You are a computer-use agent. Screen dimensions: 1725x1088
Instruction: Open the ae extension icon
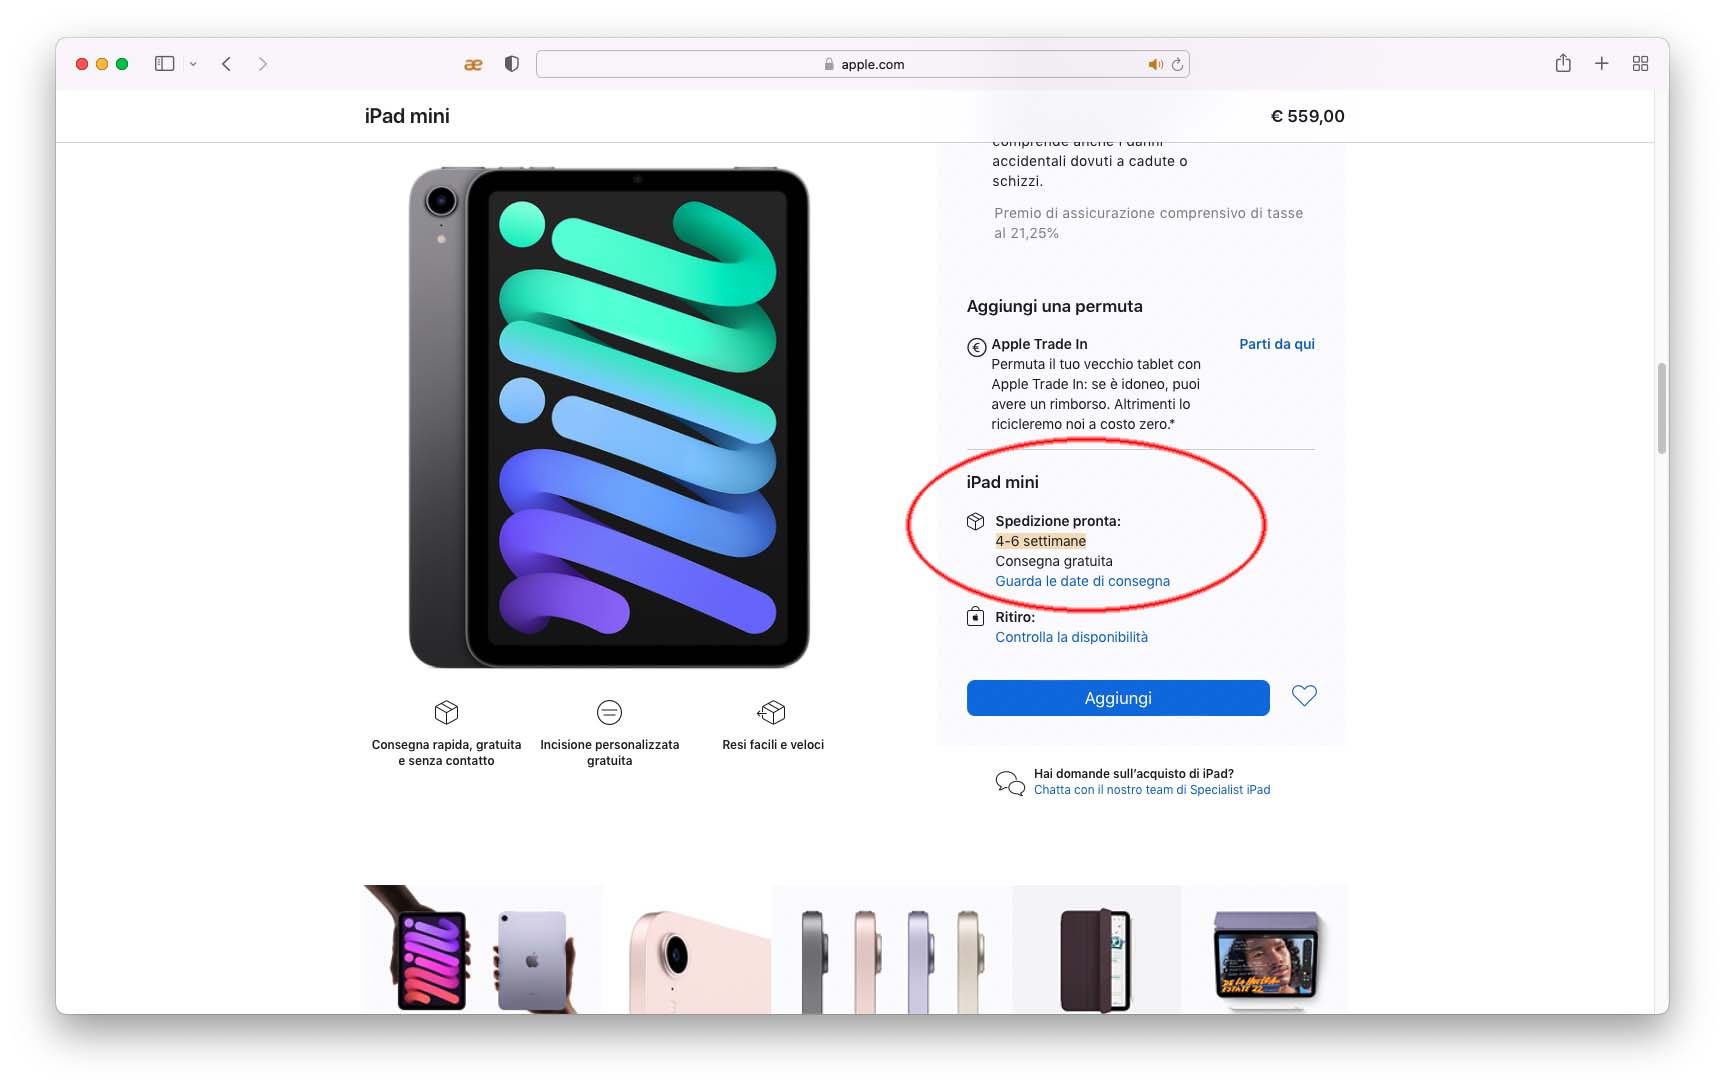(x=473, y=64)
